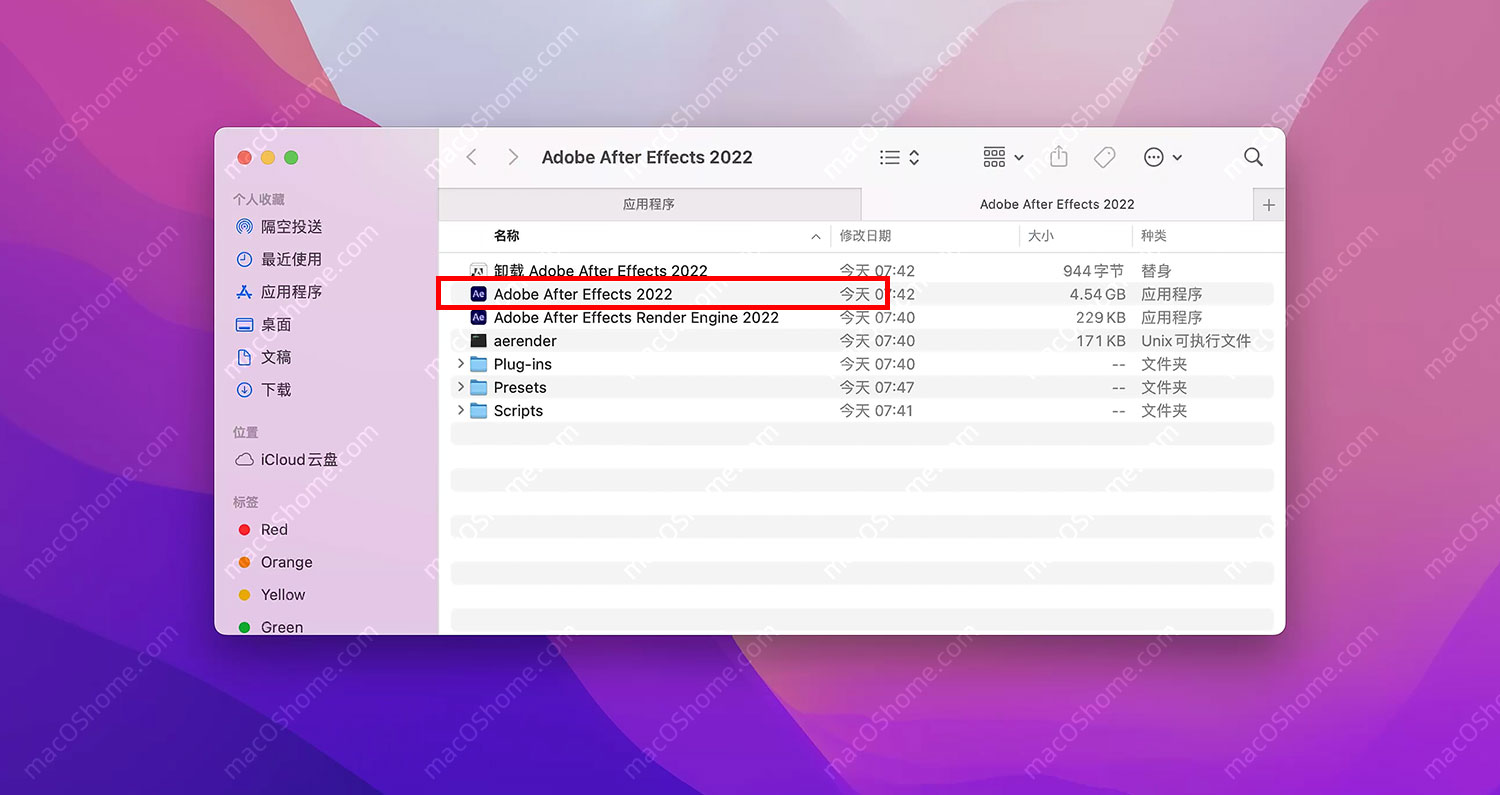1500x795 pixels.
Task: Select the Red tag in sidebar
Action: pos(273,530)
